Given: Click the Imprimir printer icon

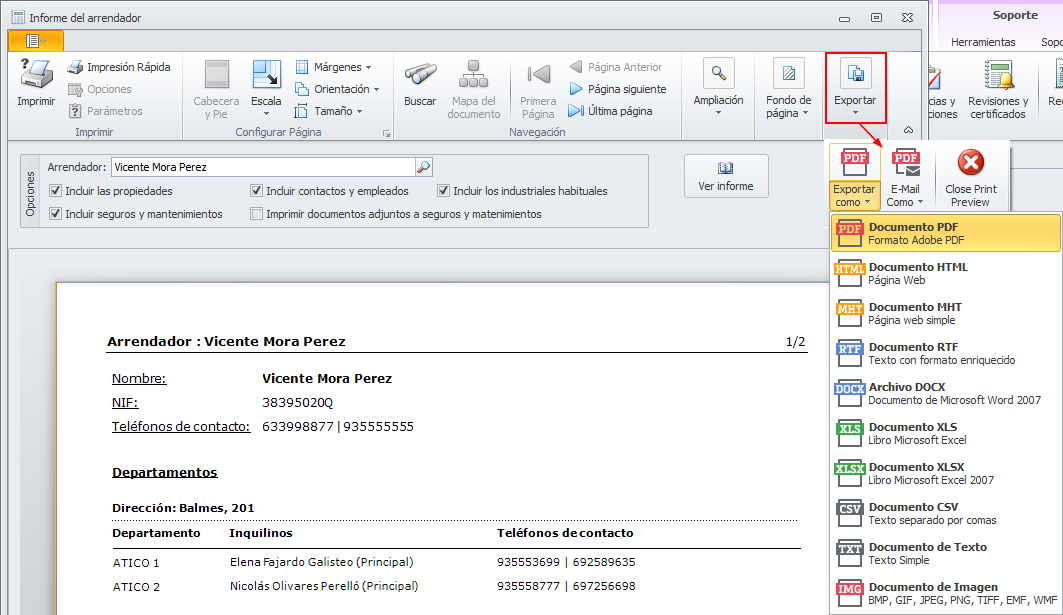Looking at the screenshot, I should pyautogui.click(x=36, y=75).
